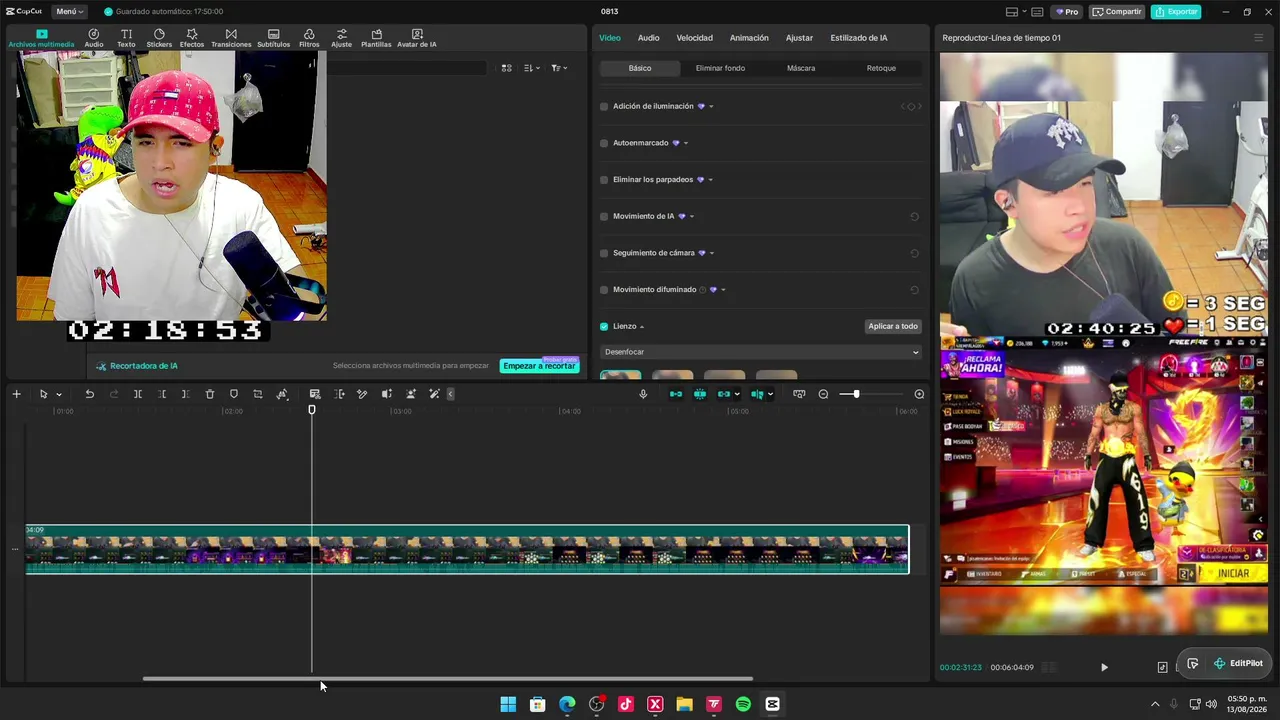Click the plus icon at timeline toolbar start
Viewport: 1280px width, 720px height.
pos(16,394)
